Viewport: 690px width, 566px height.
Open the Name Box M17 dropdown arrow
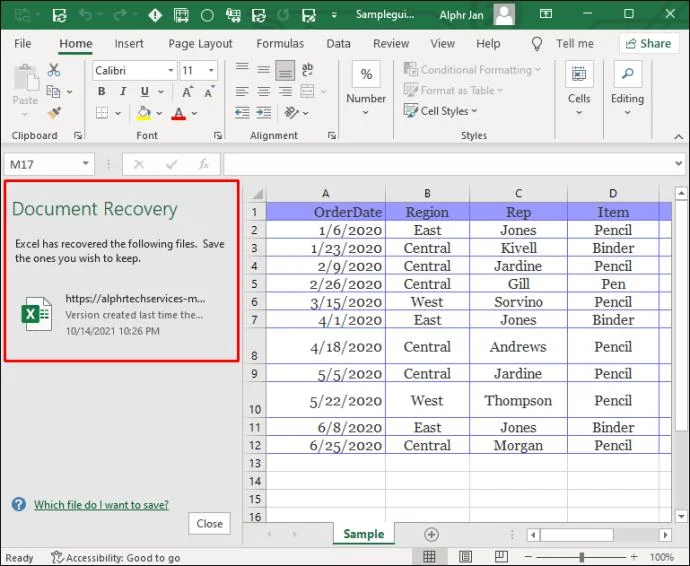coord(85,164)
